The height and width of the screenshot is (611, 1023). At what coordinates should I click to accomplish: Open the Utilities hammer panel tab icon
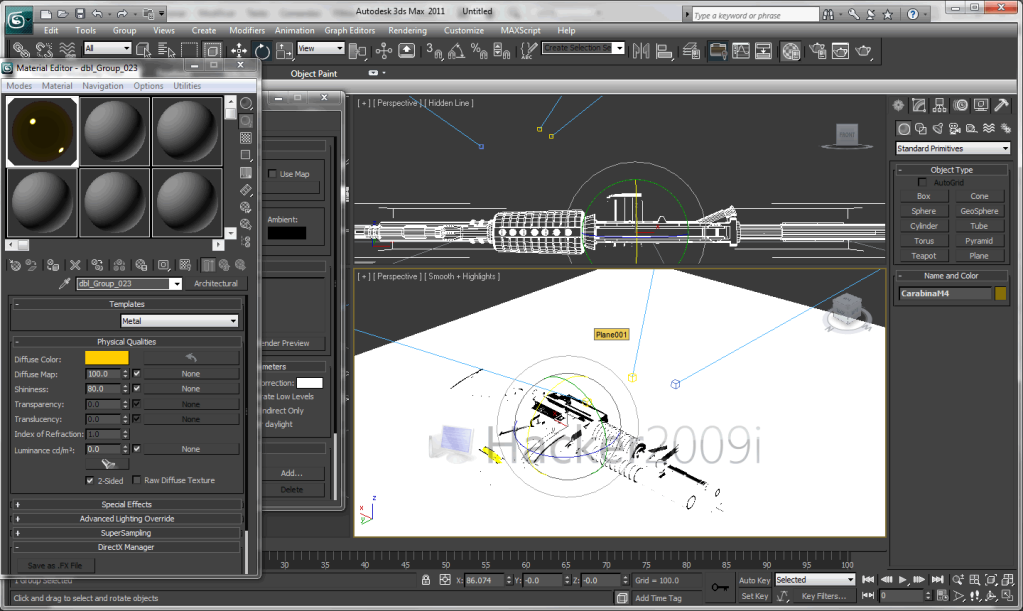click(1001, 105)
